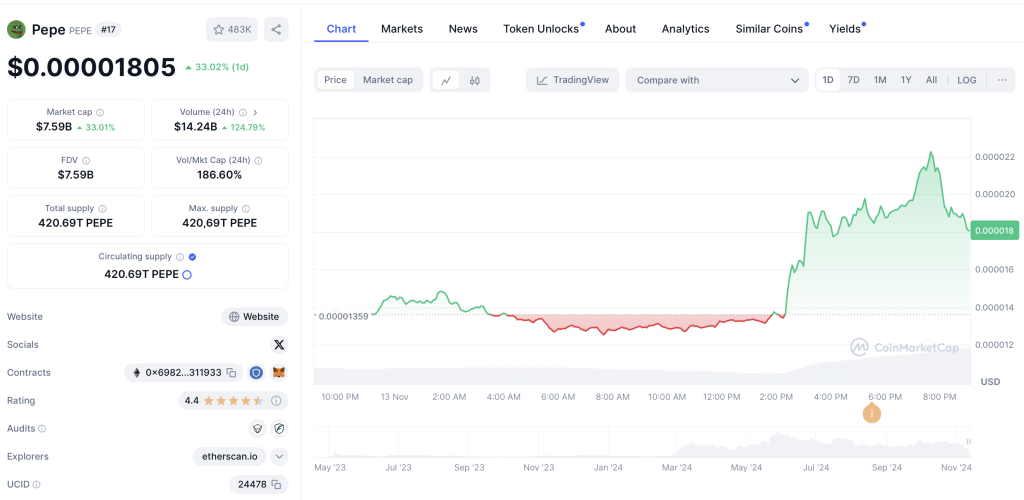The width and height of the screenshot is (1024, 500).
Task: Click the blue shield wallet icon in Contracts
Action: (x=257, y=373)
